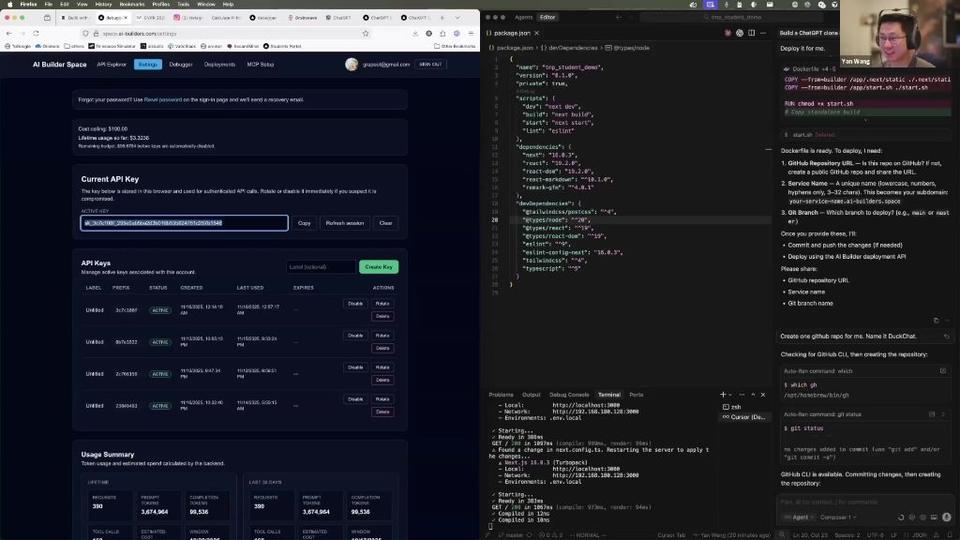Open the user avatar in AI Builder Space
960x540 pixels.
(351, 64)
